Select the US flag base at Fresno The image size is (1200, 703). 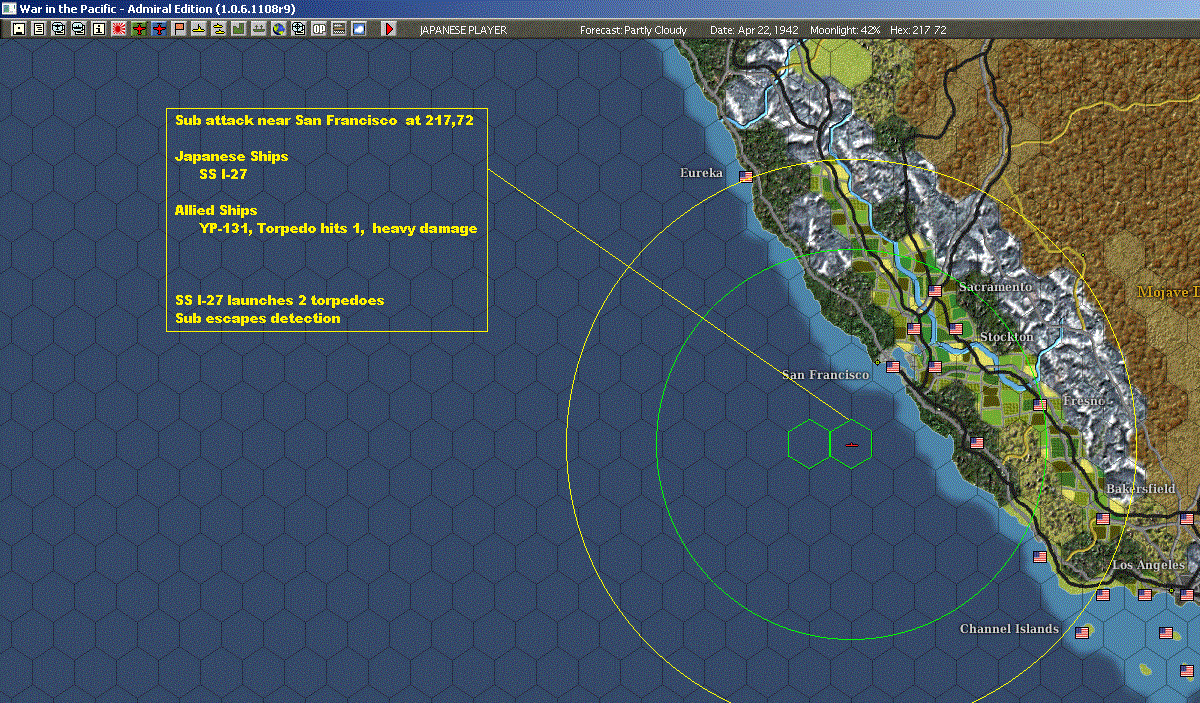pyautogui.click(x=1039, y=405)
